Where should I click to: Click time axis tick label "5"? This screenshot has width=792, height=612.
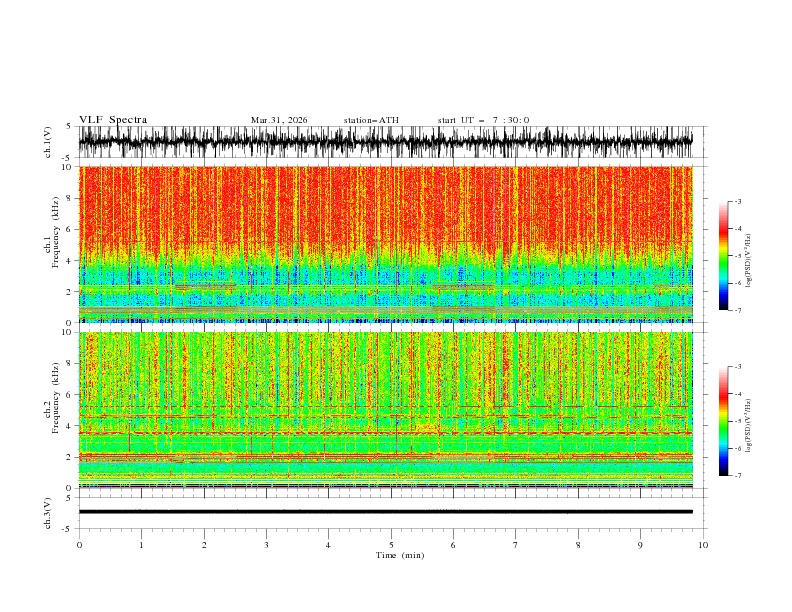pyautogui.click(x=391, y=545)
